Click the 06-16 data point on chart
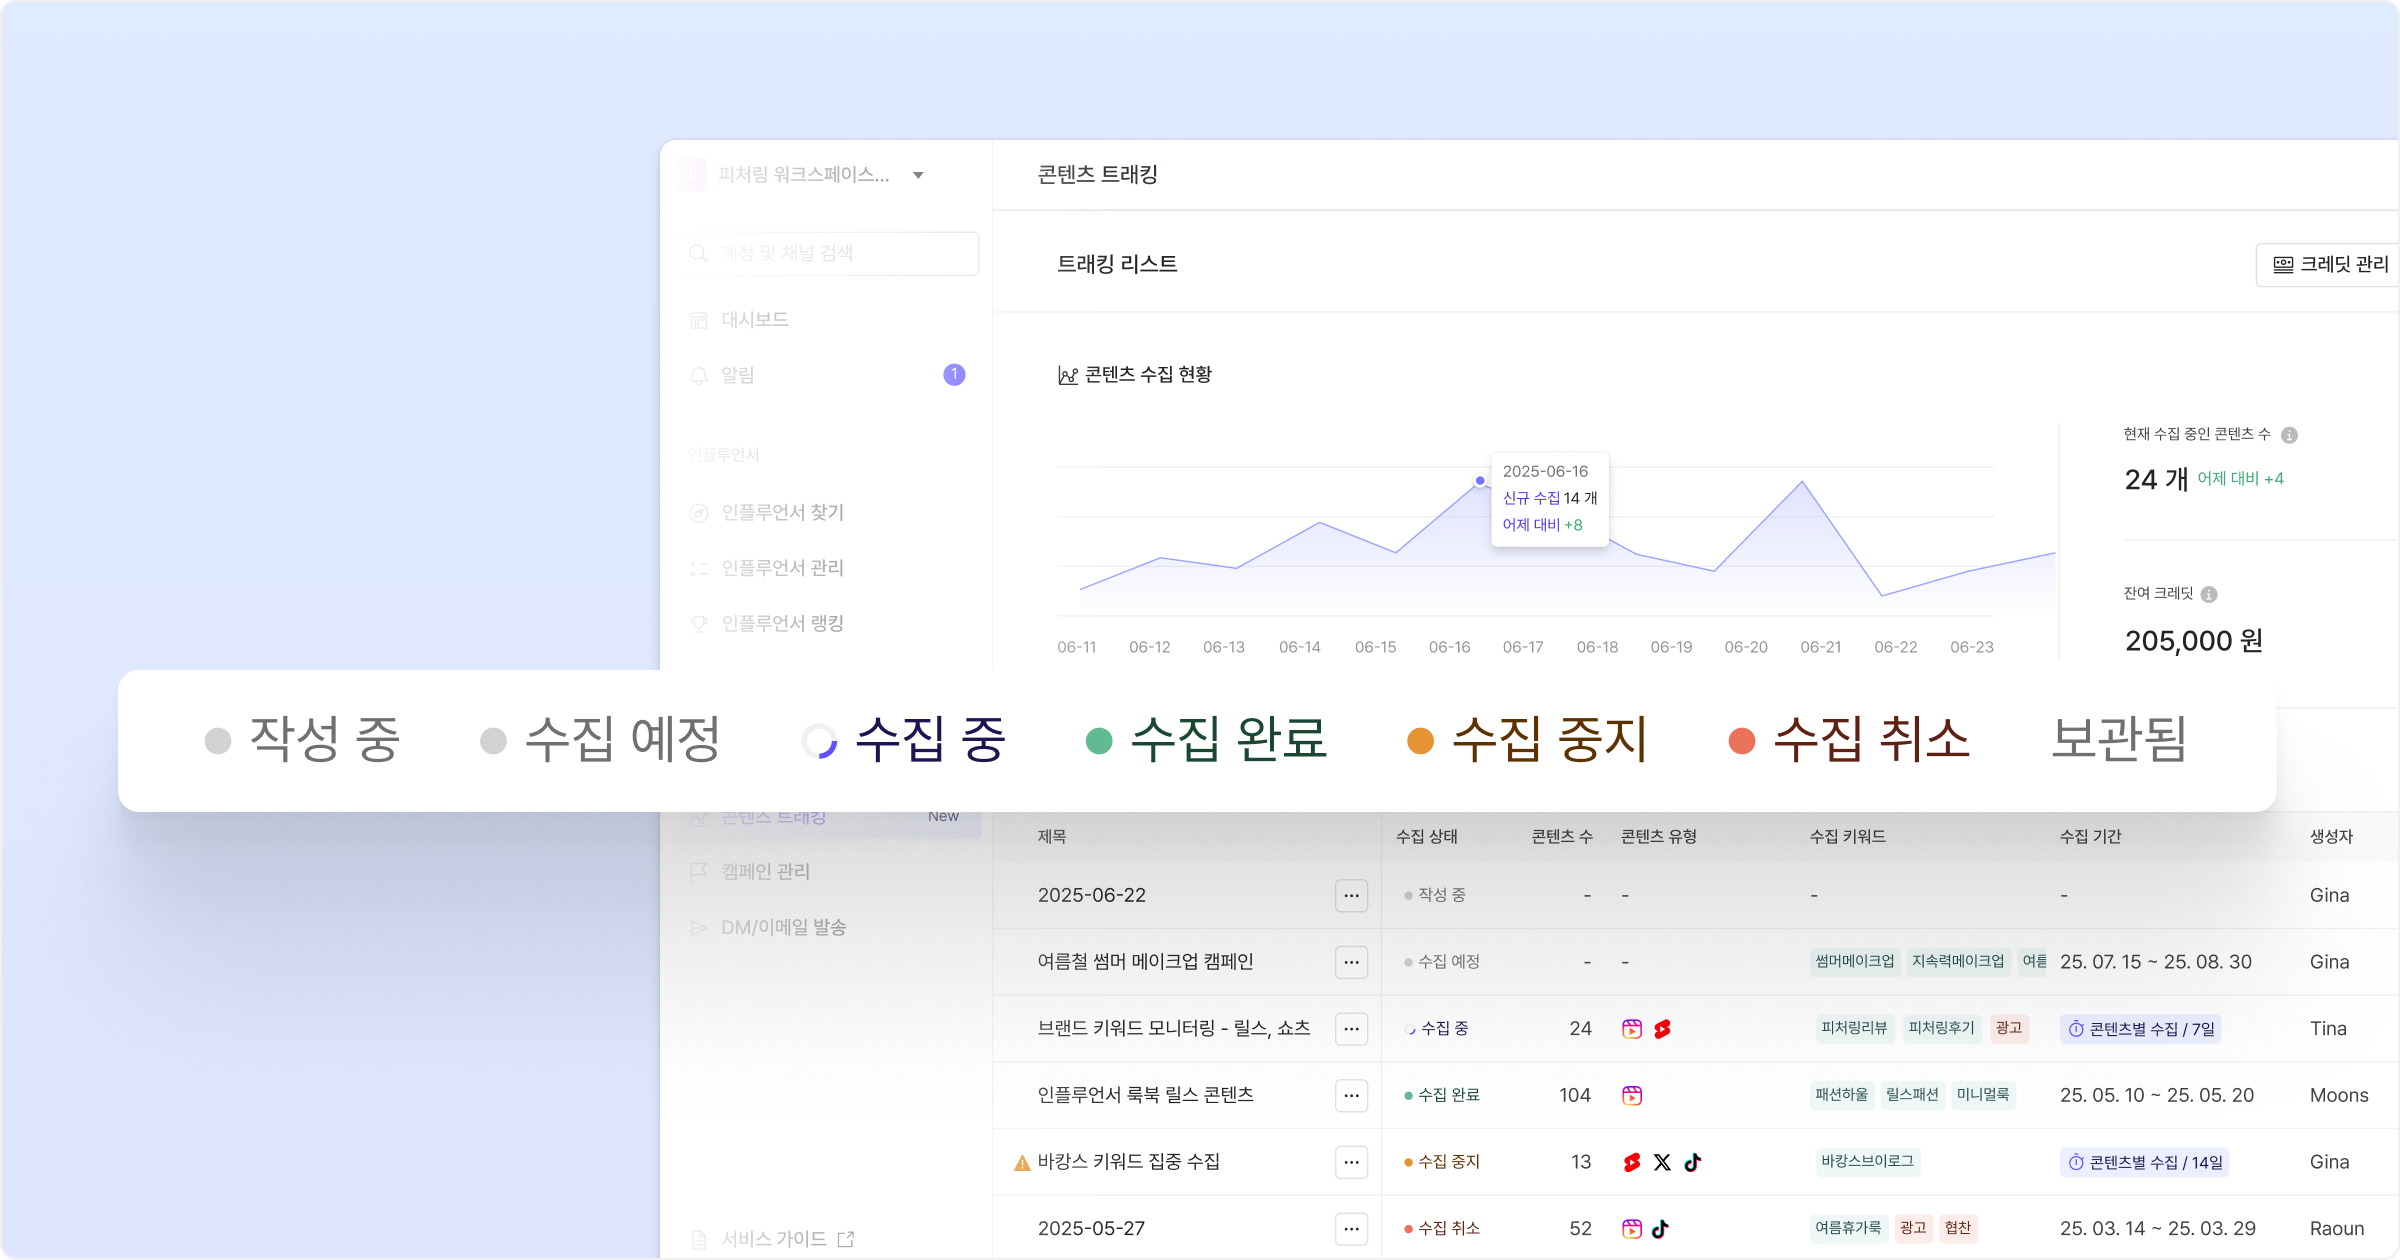The image size is (2400, 1260). coord(1480,481)
